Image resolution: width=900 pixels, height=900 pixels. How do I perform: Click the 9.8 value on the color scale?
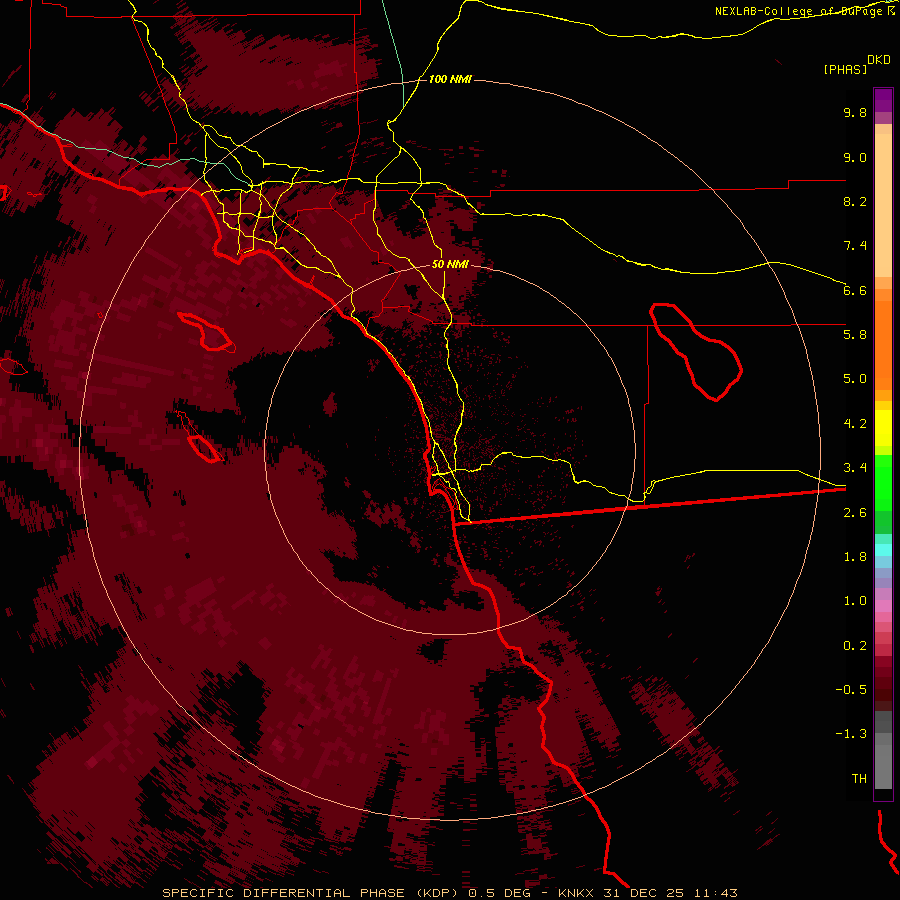click(x=855, y=112)
